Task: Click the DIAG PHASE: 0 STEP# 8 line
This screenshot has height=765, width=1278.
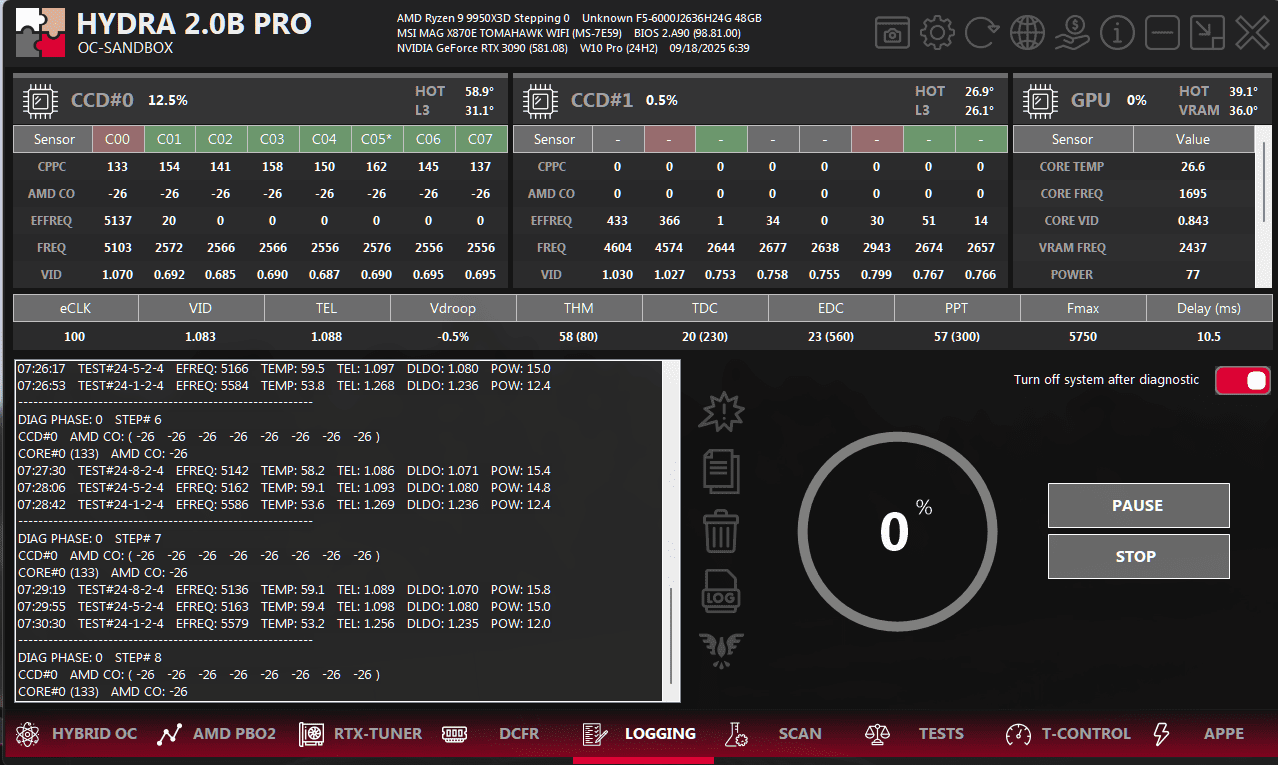Action: (90, 658)
